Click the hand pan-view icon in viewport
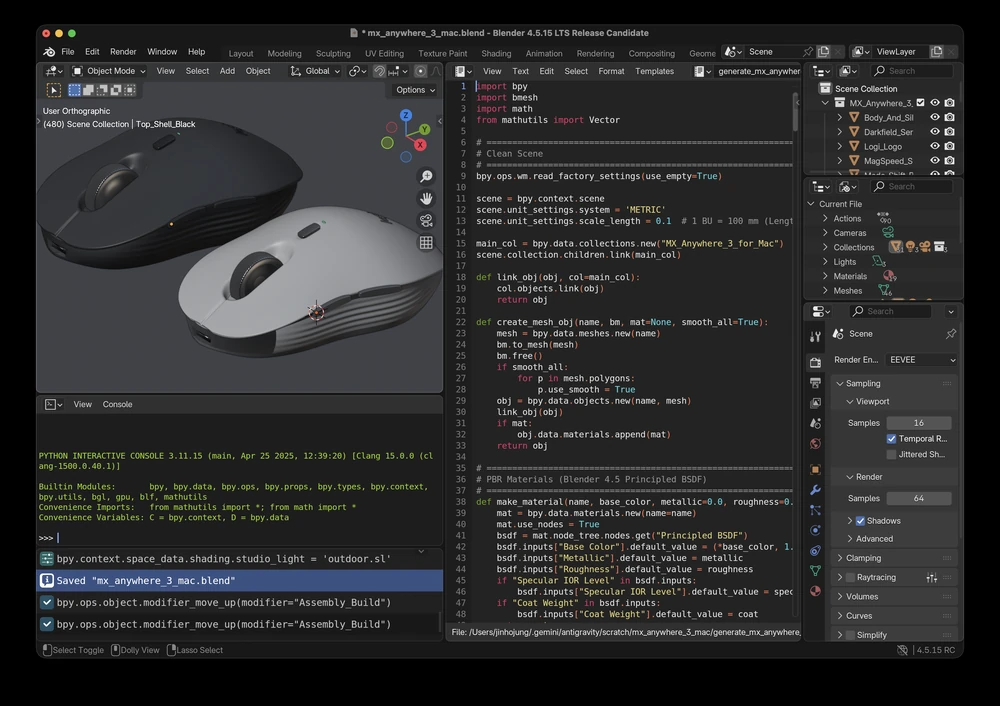The height and width of the screenshot is (706, 1000). click(x=426, y=198)
